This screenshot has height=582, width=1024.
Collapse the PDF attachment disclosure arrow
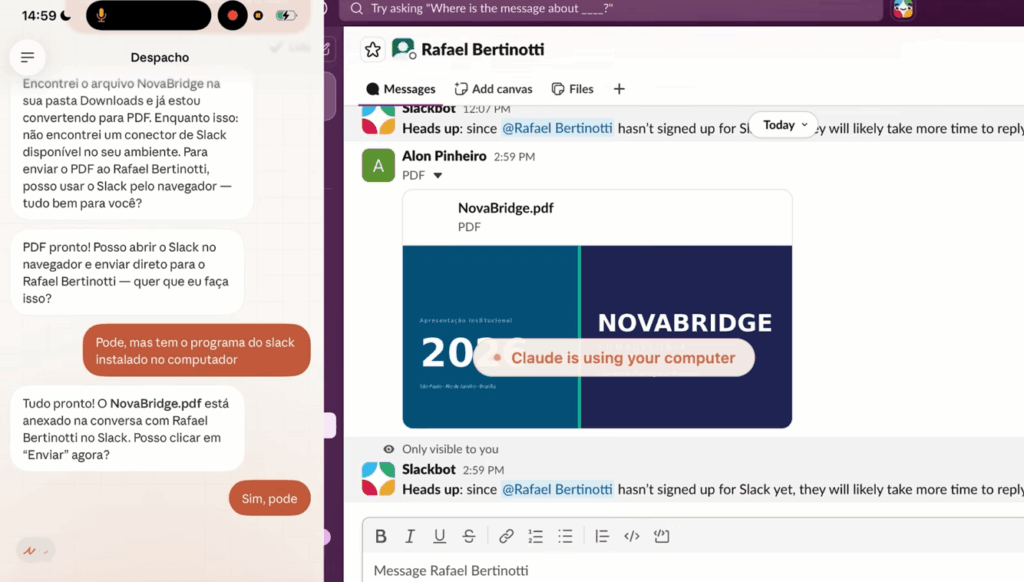pyautogui.click(x=438, y=175)
